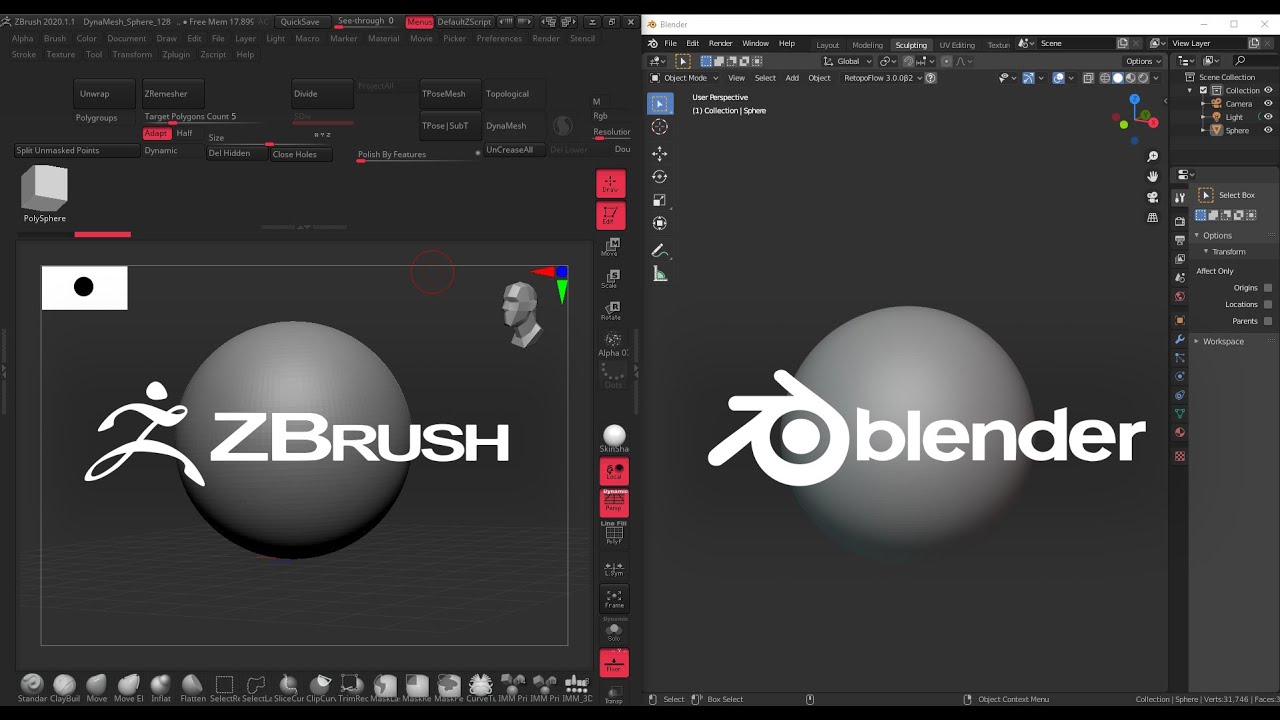The height and width of the screenshot is (720, 1280).
Task: Uncheck the Collection checkbox in outliner
Action: [1204, 90]
